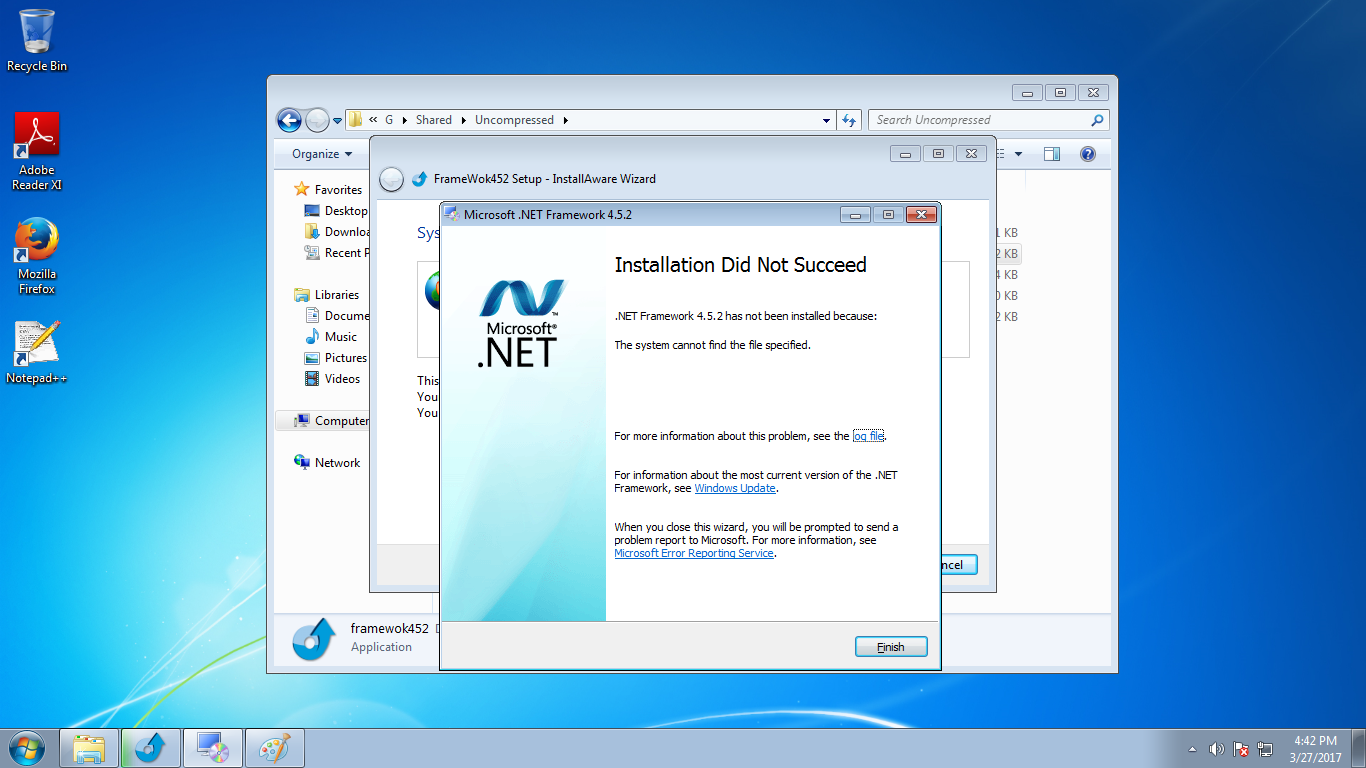Expand the arrow after Shared breadcrumb
The height and width of the screenshot is (768, 1366).
click(463, 120)
